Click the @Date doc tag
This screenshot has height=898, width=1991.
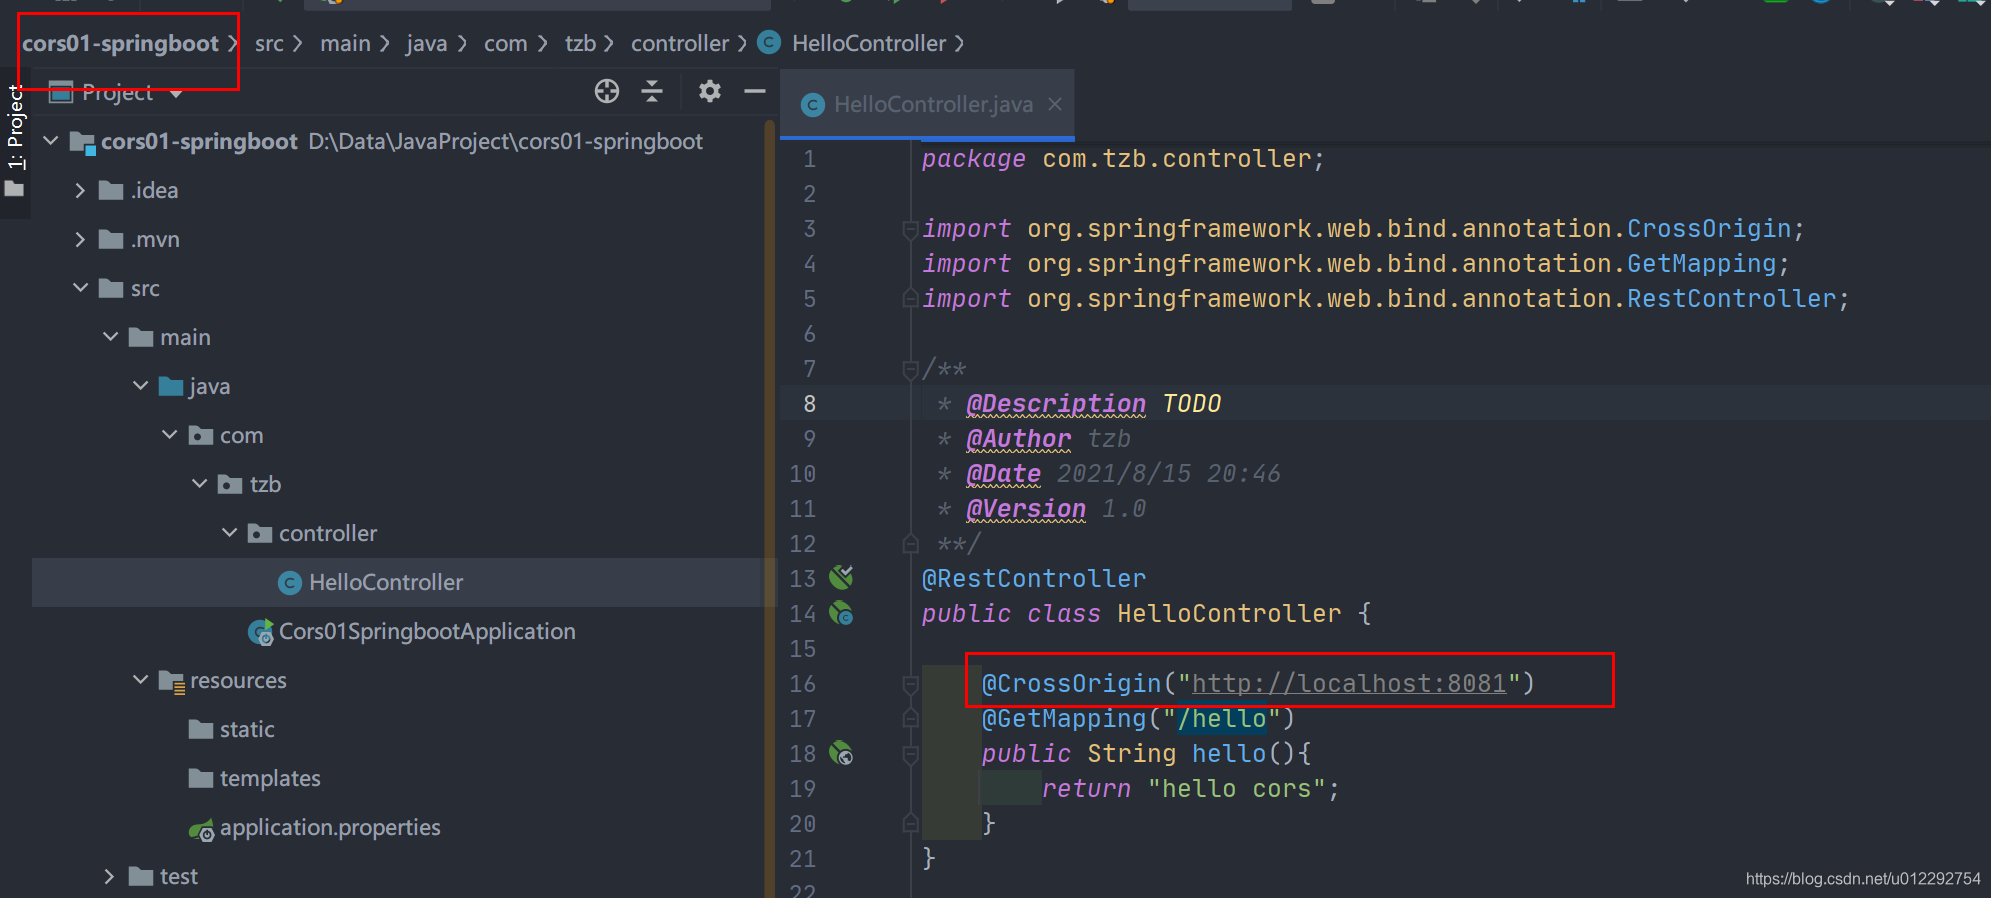pyautogui.click(x=1004, y=473)
